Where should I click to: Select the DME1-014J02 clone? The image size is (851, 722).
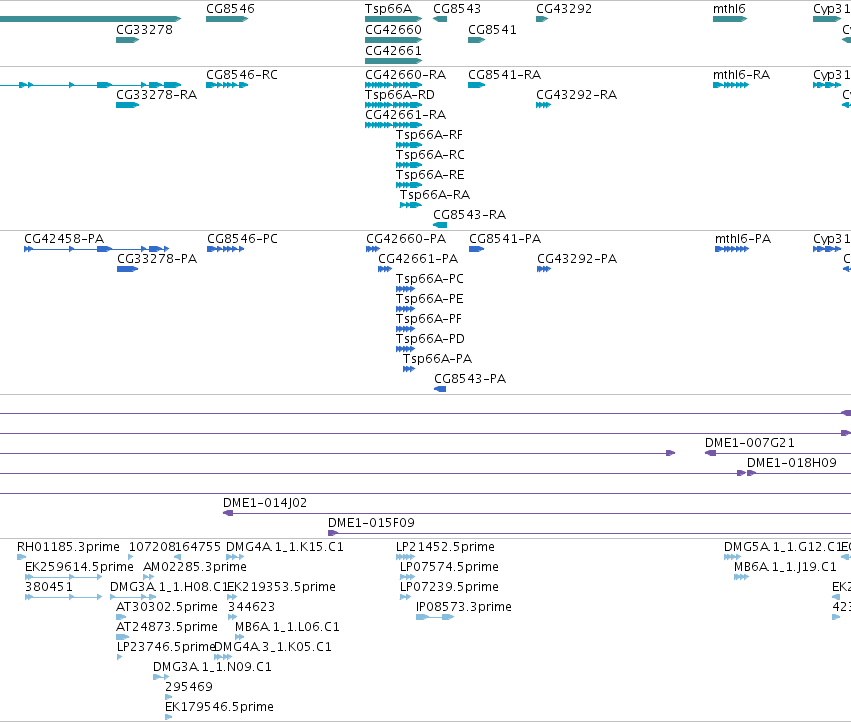click(537, 513)
